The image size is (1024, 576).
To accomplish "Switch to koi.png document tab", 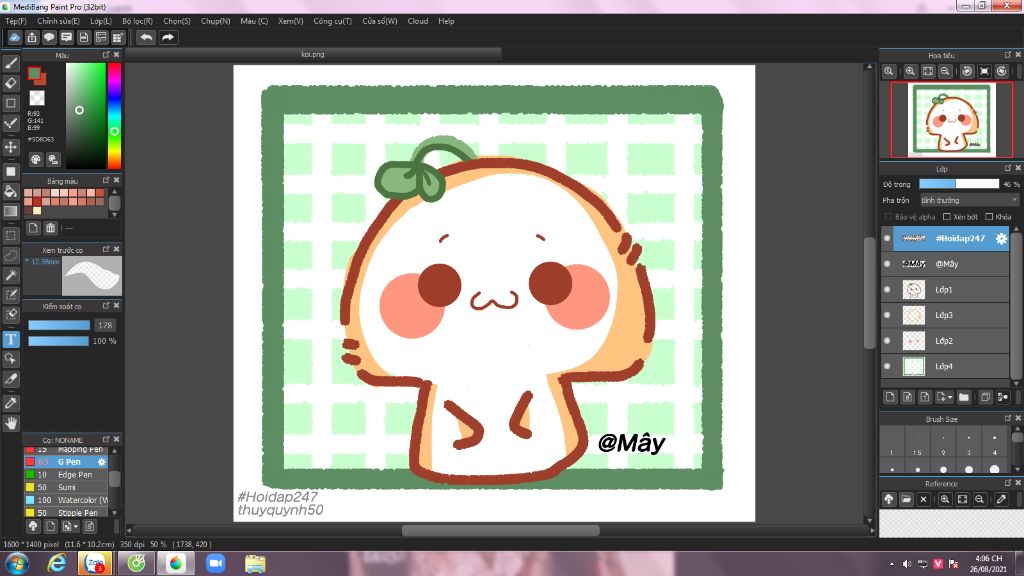I will pyautogui.click(x=313, y=54).
